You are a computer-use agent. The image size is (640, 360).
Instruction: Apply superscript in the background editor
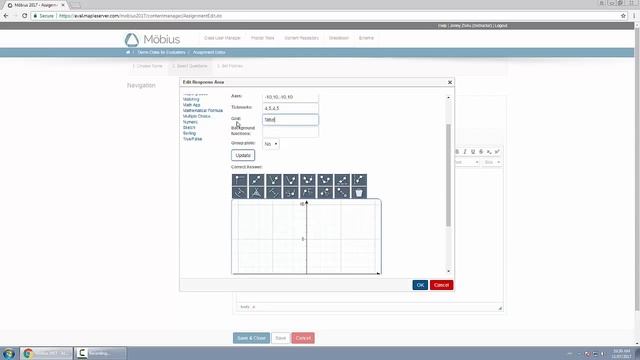497,151
